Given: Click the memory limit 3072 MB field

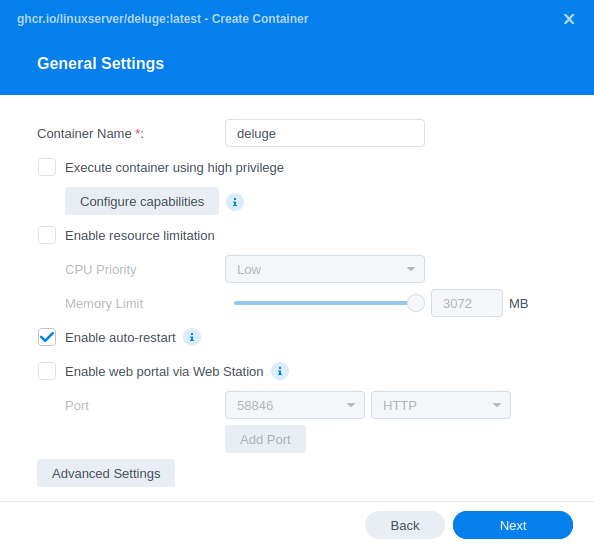Looking at the screenshot, I should [x=467, y=303].
